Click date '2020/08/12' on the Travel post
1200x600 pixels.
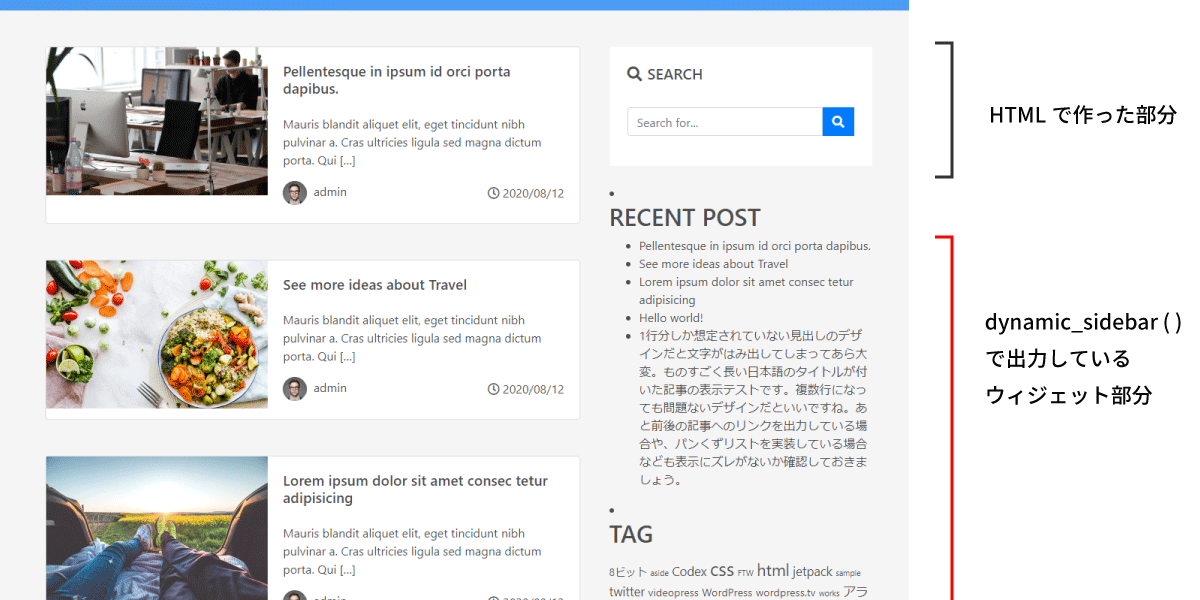[x=533, y=389]
